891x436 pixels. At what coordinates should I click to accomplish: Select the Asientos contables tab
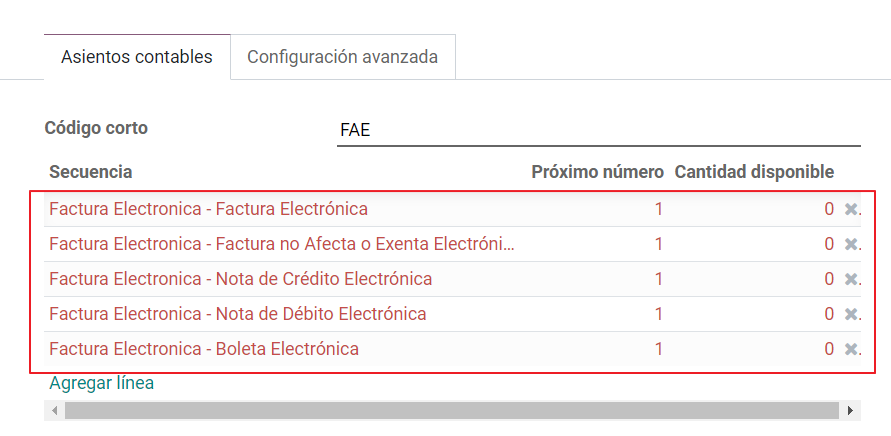(x=137, y=57)
